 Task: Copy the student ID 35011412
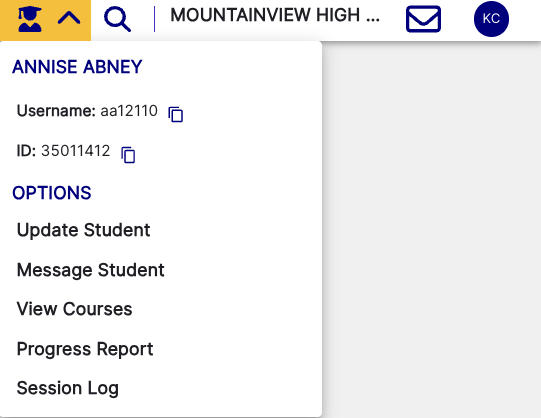128,154
